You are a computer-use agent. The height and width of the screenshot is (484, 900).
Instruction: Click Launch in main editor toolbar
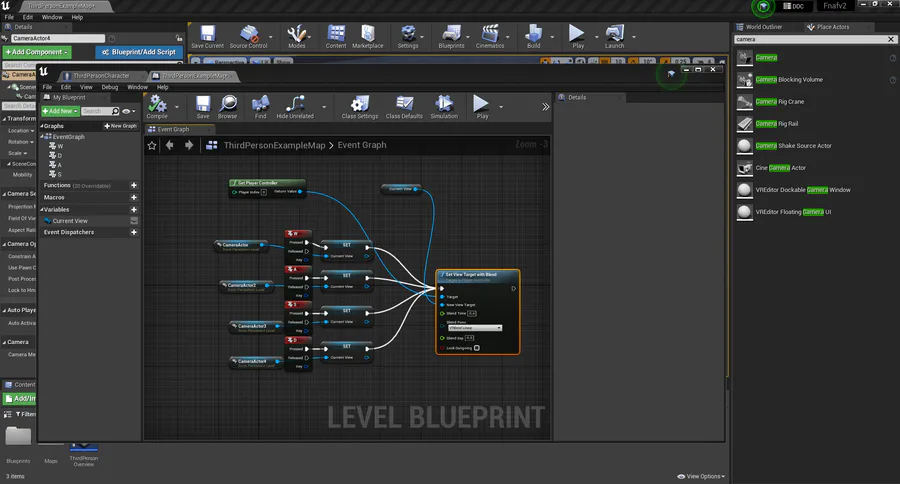(x=614, y=37)
